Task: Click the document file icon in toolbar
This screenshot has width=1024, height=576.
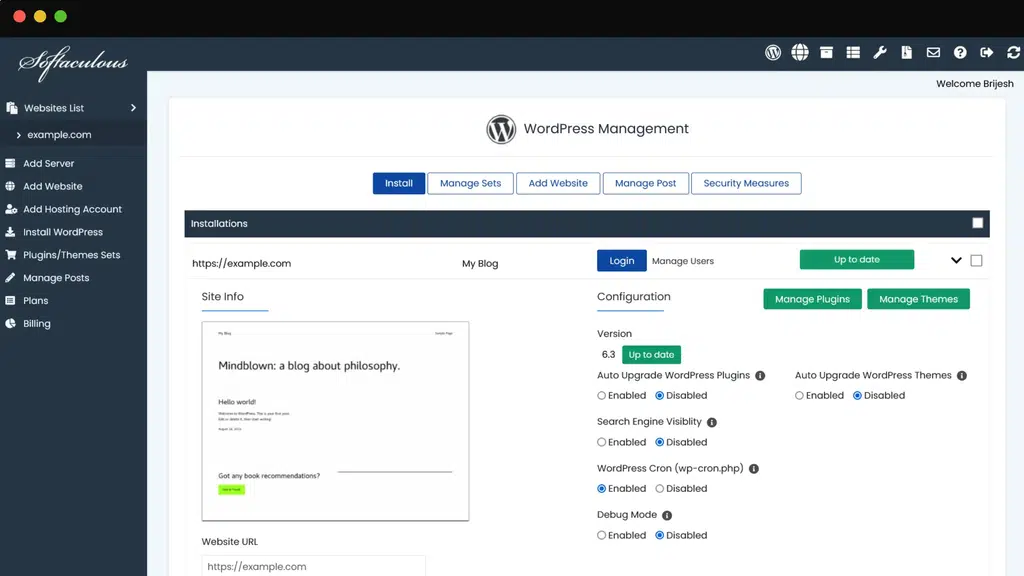Action: (x=906, y=52)
